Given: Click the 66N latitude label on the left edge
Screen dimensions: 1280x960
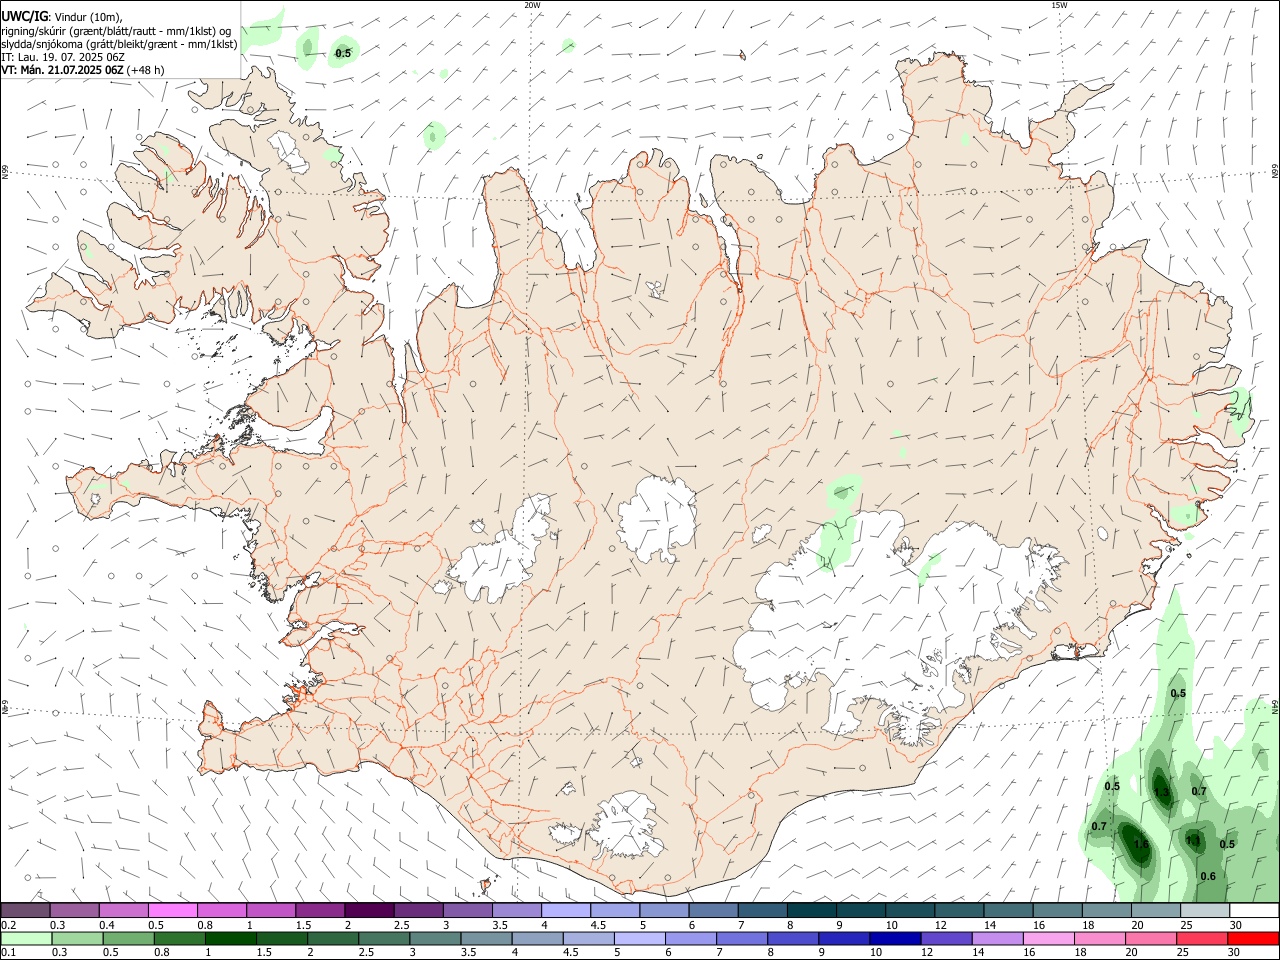Looking at the screenshot, I should [5, 172].
